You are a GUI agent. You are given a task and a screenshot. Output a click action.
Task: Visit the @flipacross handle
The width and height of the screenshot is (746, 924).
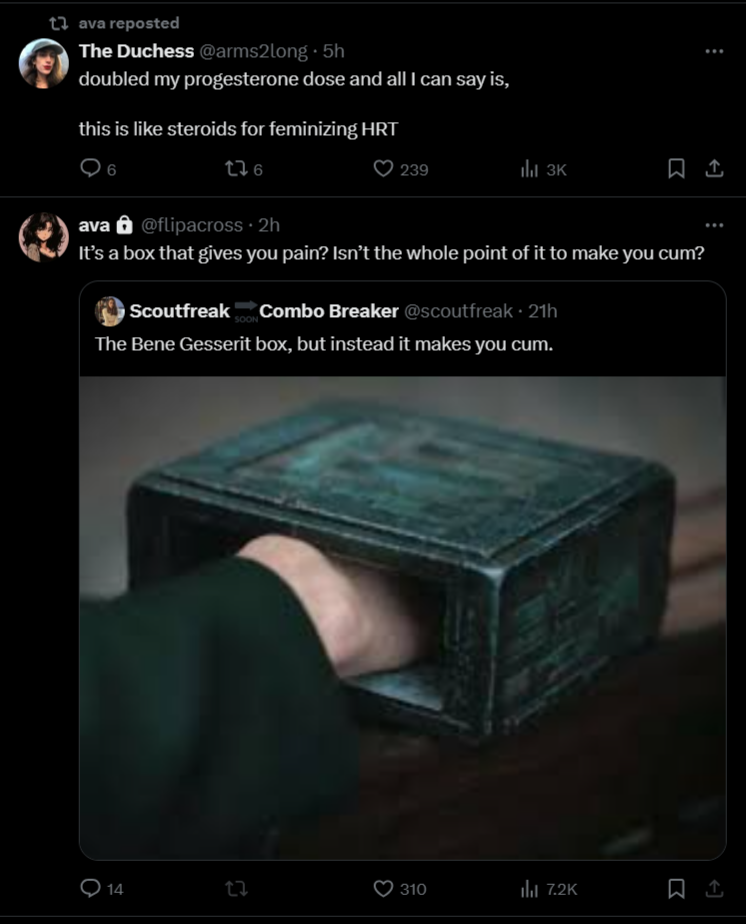pos(192,225)
